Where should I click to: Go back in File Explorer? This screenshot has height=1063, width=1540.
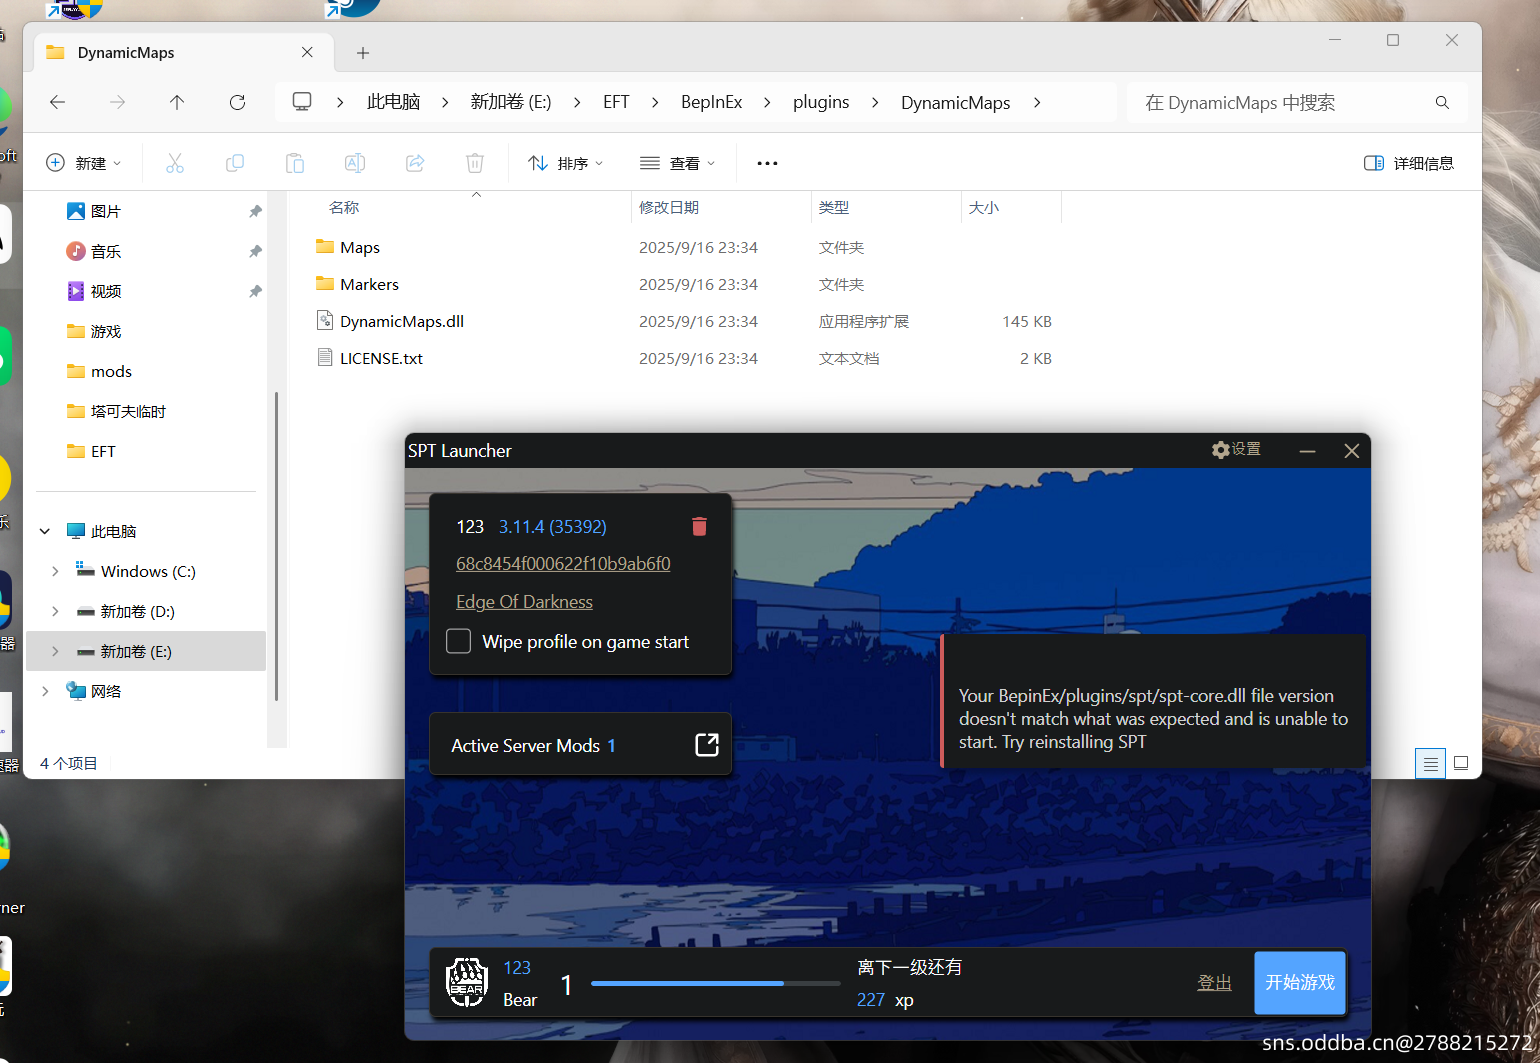[58, 102]
